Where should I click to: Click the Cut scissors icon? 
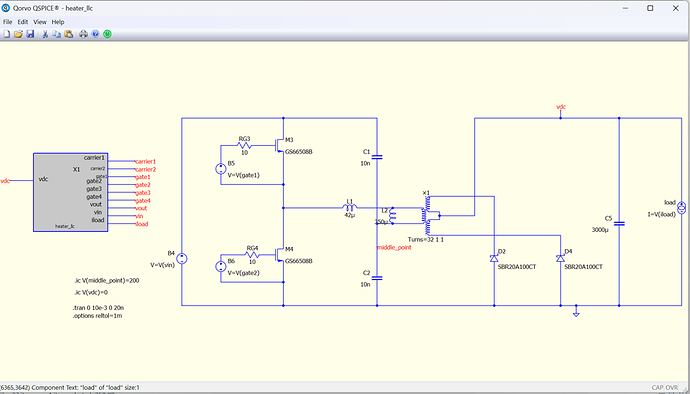(x=45, y=34)
